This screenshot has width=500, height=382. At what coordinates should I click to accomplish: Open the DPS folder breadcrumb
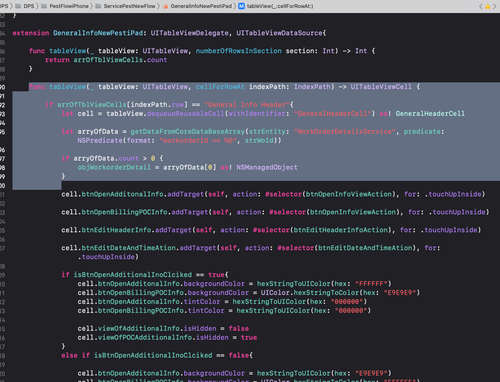(x=25, y=6)
